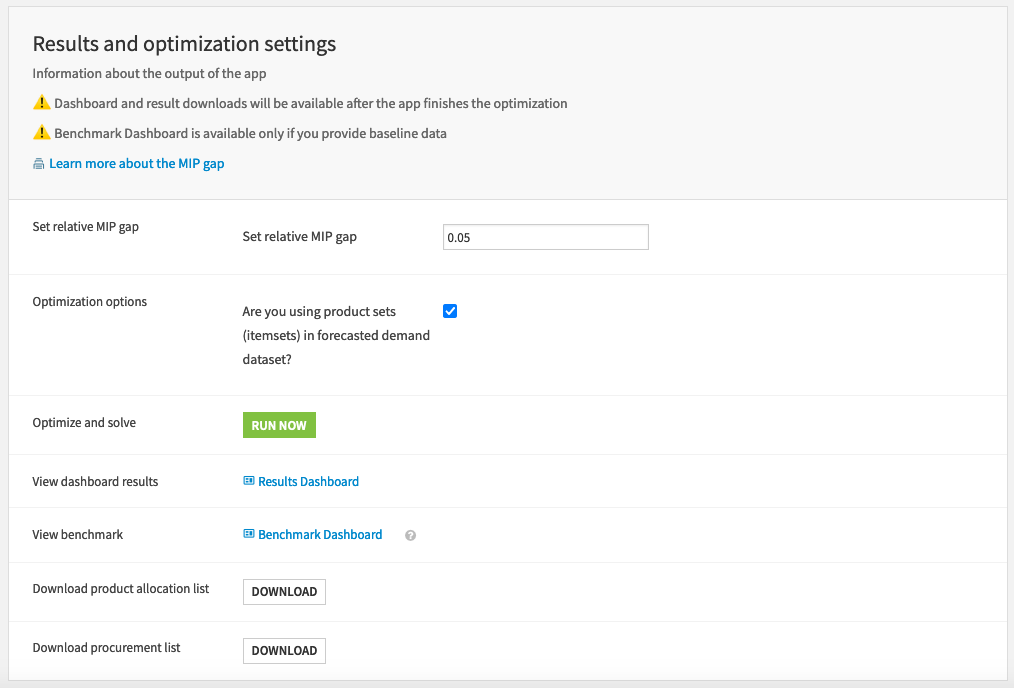Click the 'View dashboard results' label
1014x688 pixels.
click(95, 482)
